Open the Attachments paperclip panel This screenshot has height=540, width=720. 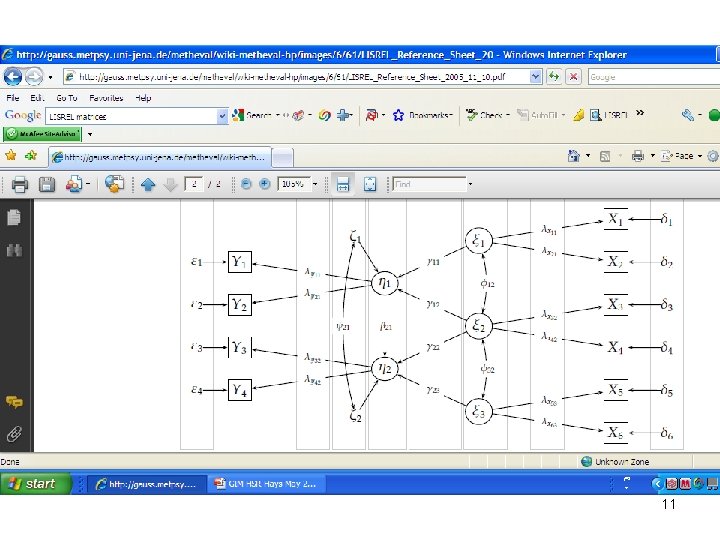14,434
